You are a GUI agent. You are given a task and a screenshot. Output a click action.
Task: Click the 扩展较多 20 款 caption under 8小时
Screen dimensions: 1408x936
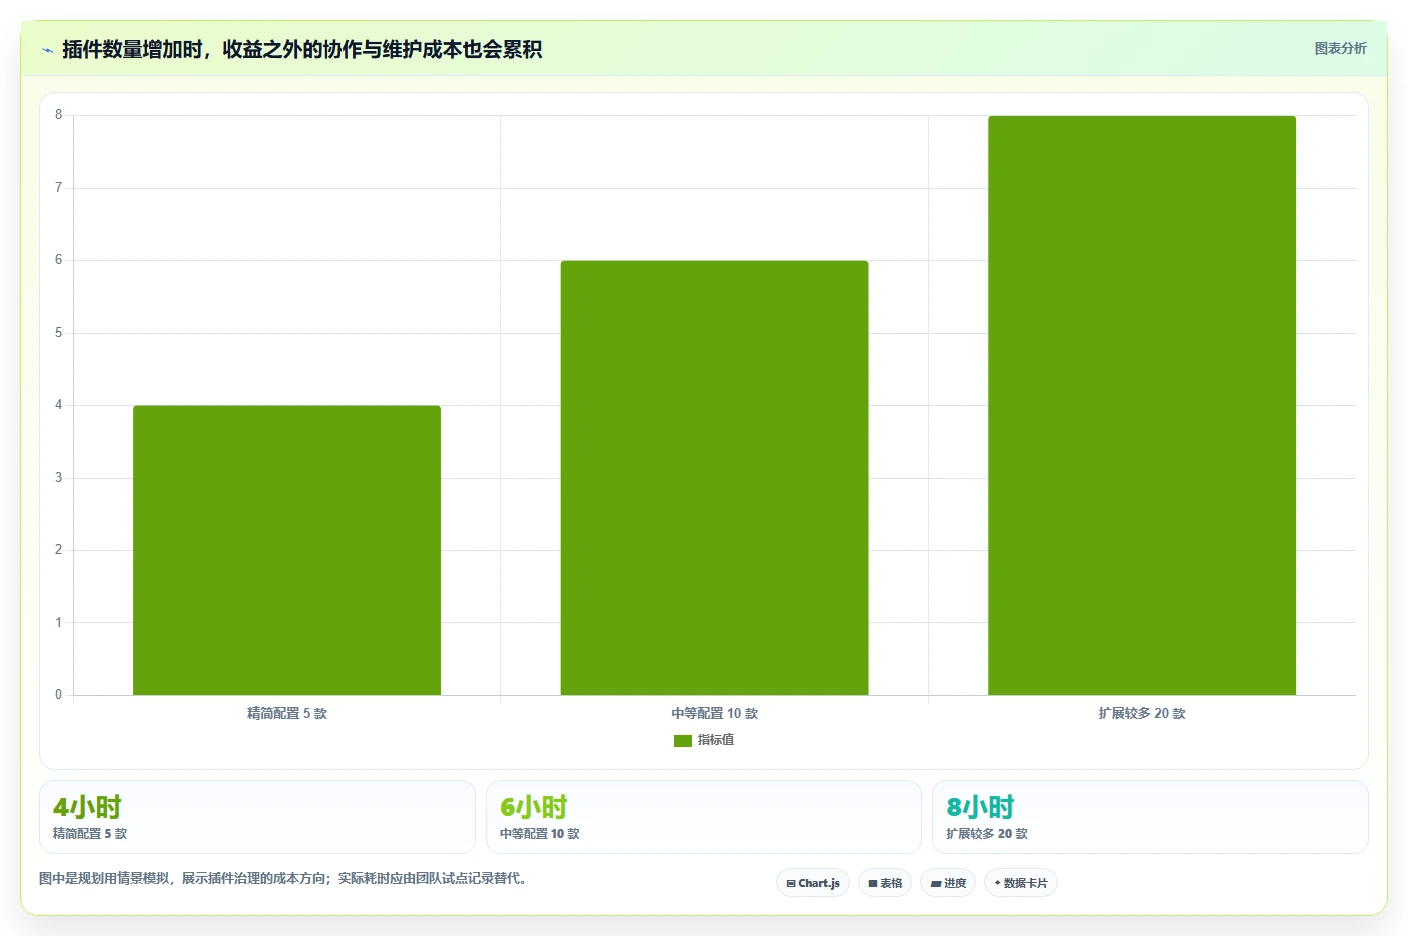point(987,834)
